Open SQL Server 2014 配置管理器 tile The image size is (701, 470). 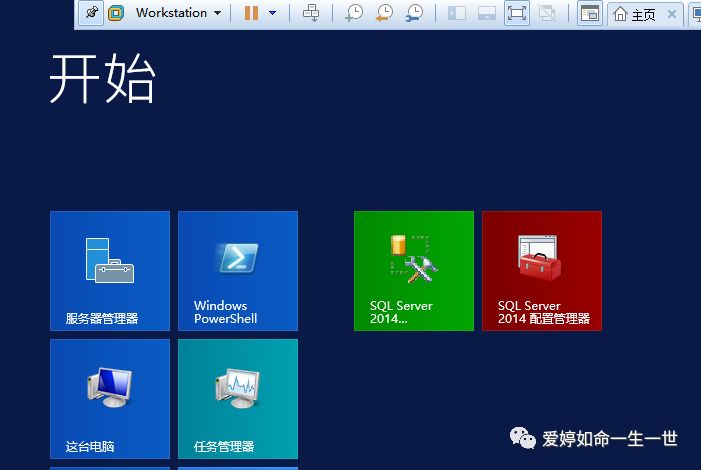pos(542,271)
